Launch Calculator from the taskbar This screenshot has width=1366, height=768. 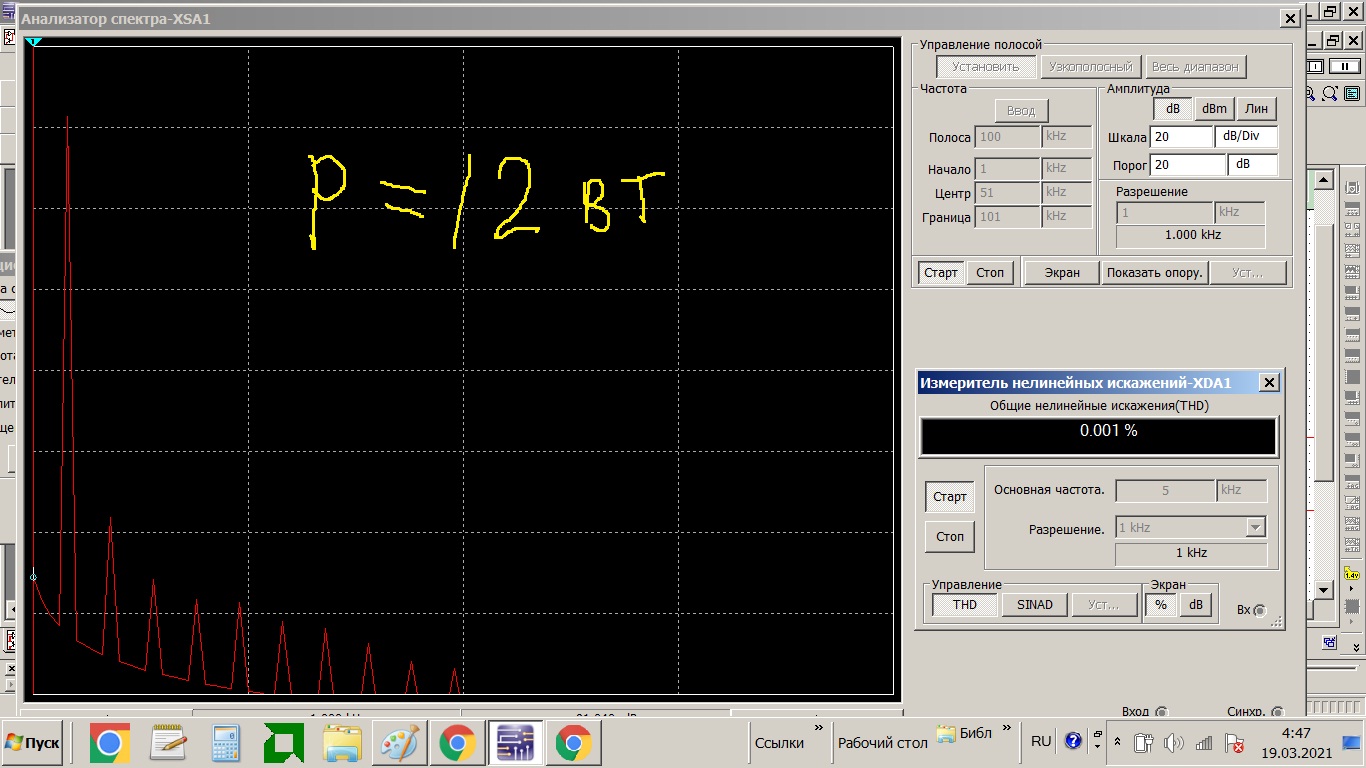point(226,743)
